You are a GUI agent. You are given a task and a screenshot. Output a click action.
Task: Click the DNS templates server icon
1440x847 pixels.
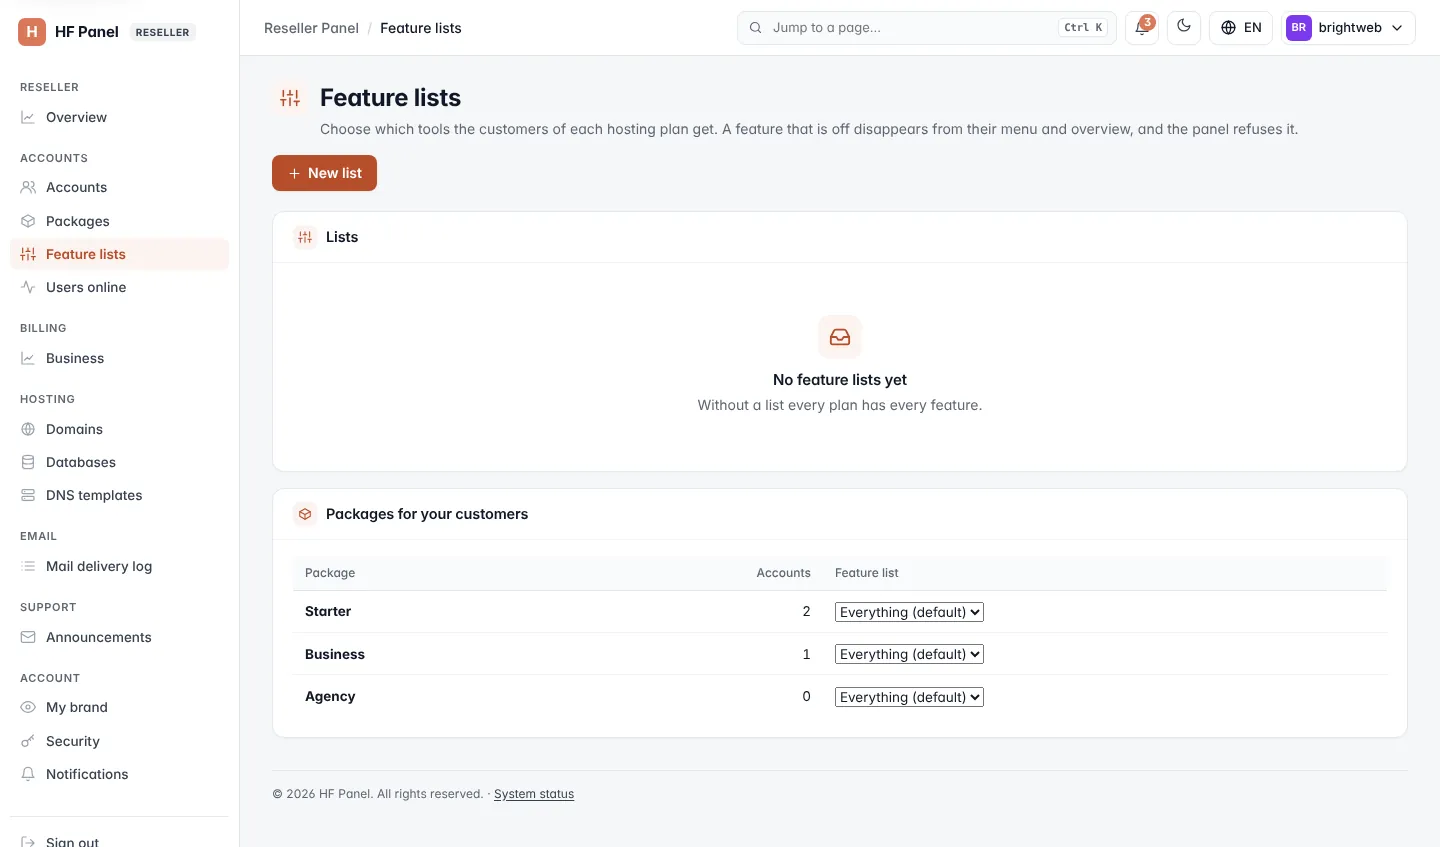[28, 495]
